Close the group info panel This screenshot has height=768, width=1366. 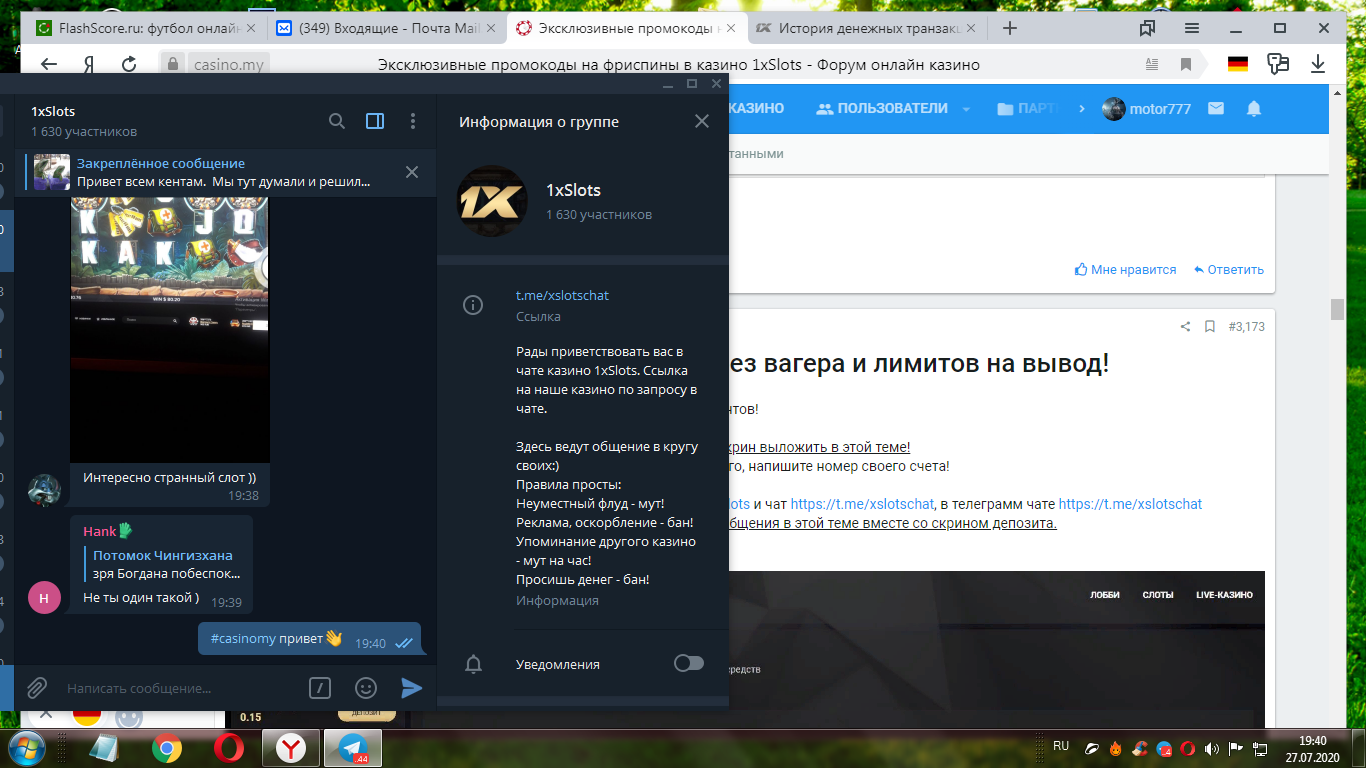click(x=702, y=121)
